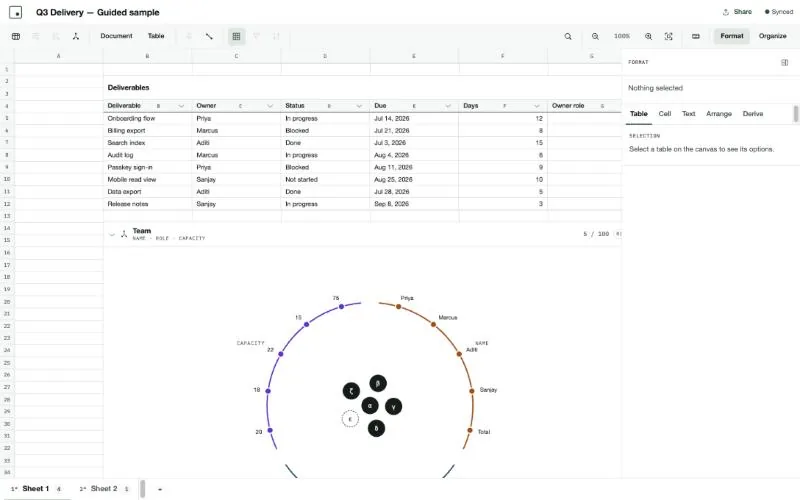Click the Onboarding flow cell
800x500 pixels.
(x=148, y=118)
